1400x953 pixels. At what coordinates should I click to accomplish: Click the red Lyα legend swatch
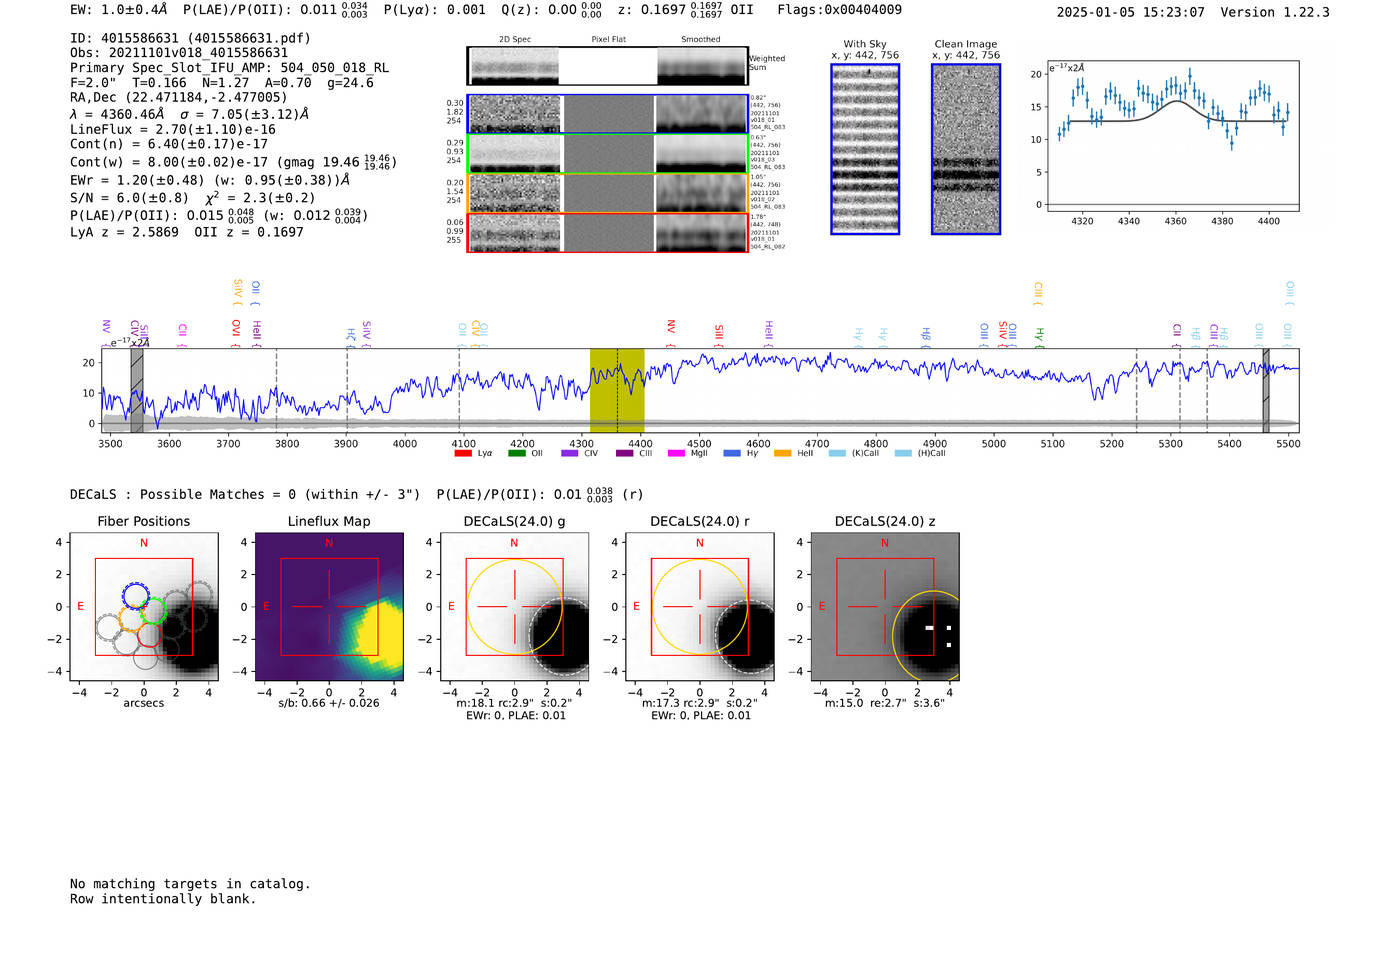pos(462,453)
